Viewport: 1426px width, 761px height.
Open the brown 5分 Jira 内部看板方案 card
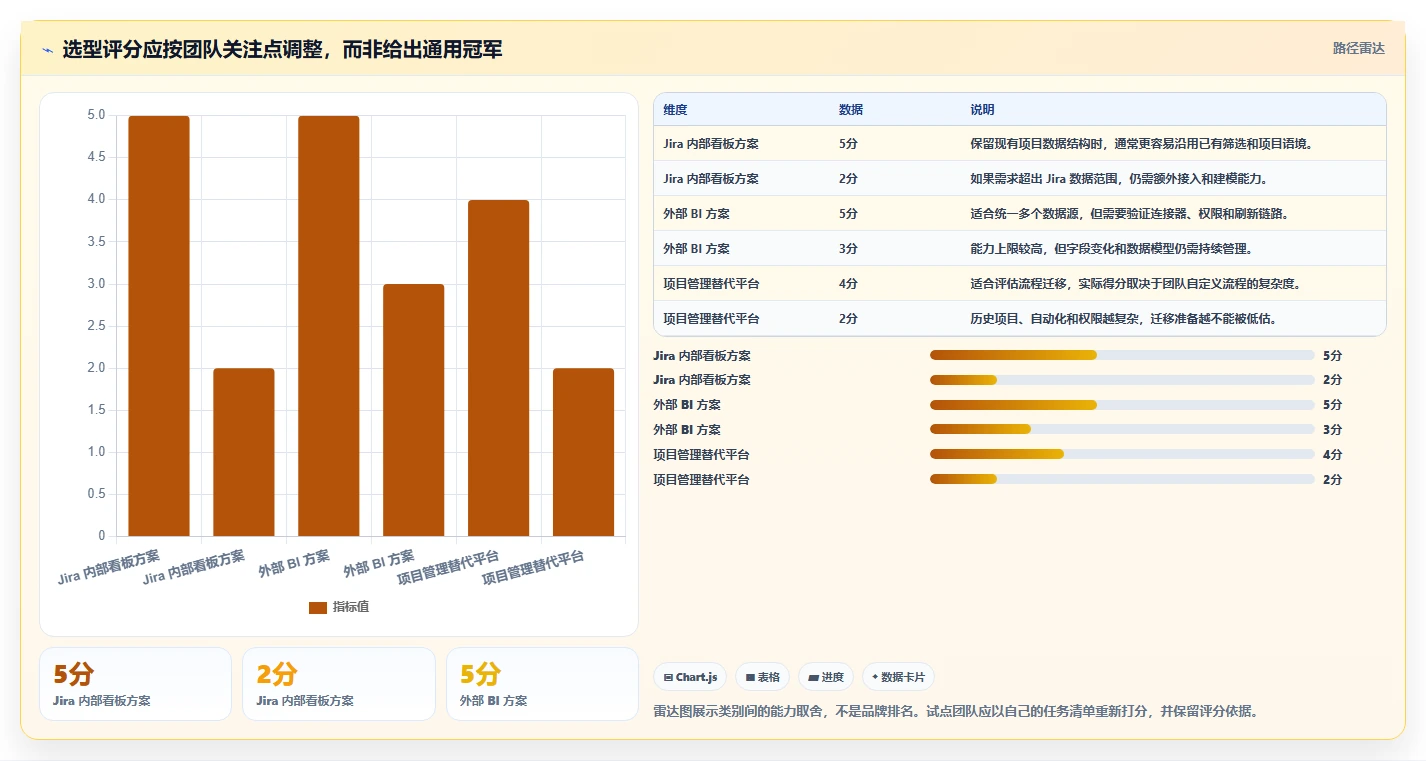click(x=135, y=684)
